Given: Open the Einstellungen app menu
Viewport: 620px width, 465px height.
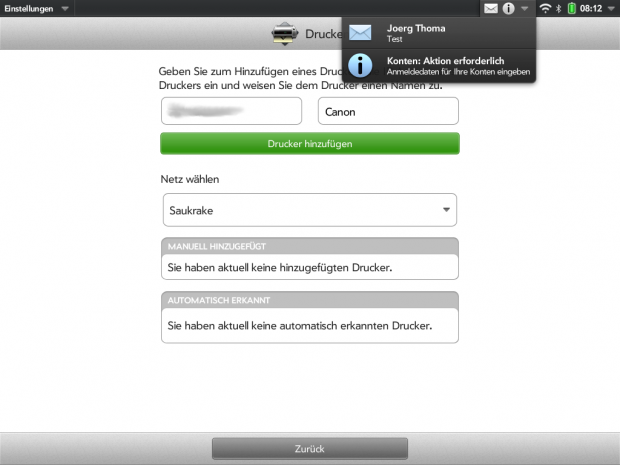Looking at the screenshot, I should (x=35, y=8).
